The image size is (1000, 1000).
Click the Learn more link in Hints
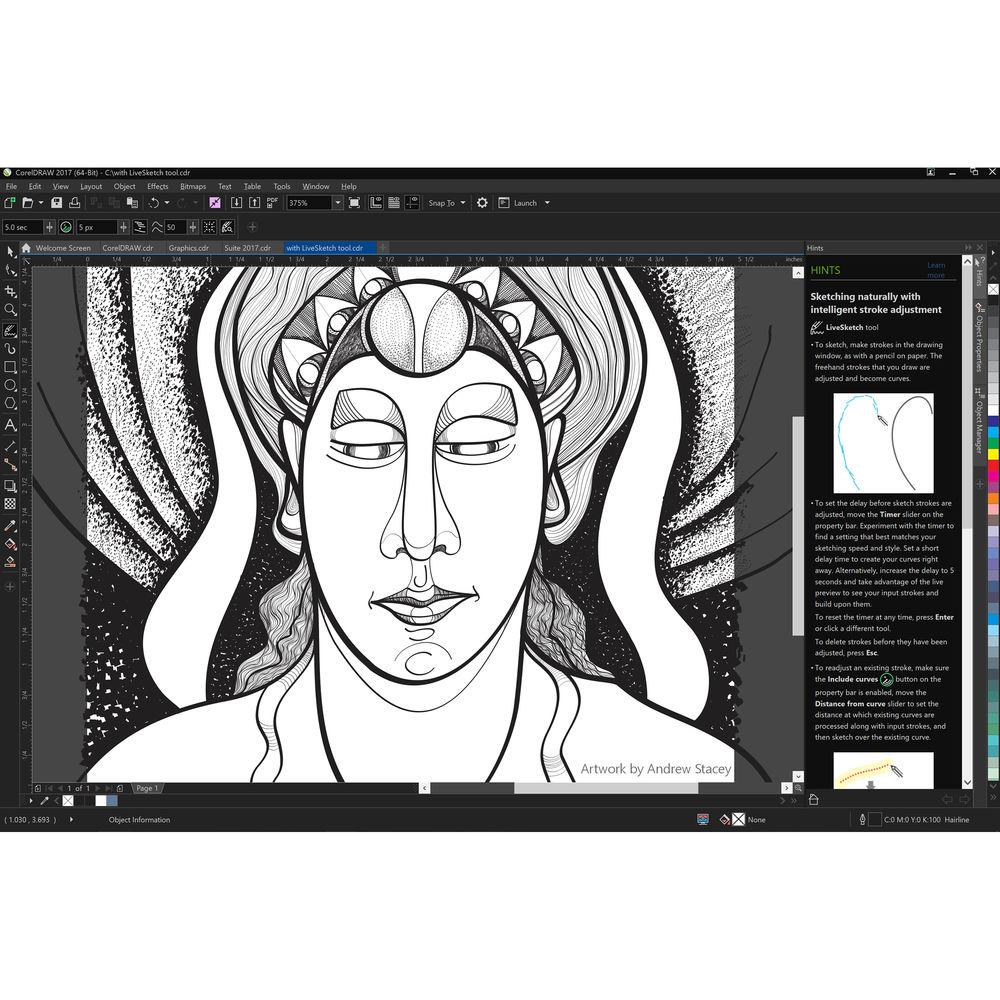[936, 270]
